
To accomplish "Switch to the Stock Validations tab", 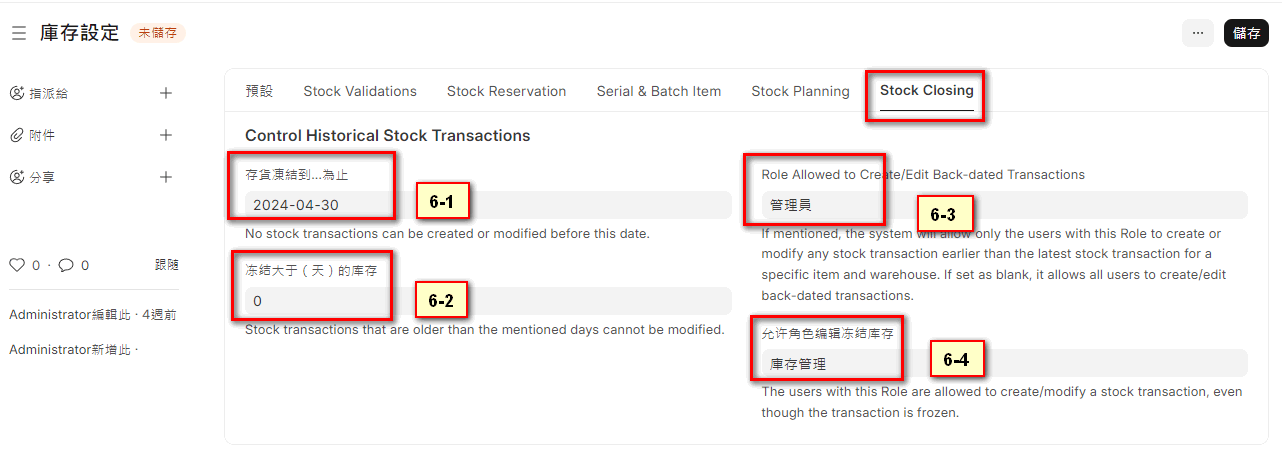I will click(360, 91).
